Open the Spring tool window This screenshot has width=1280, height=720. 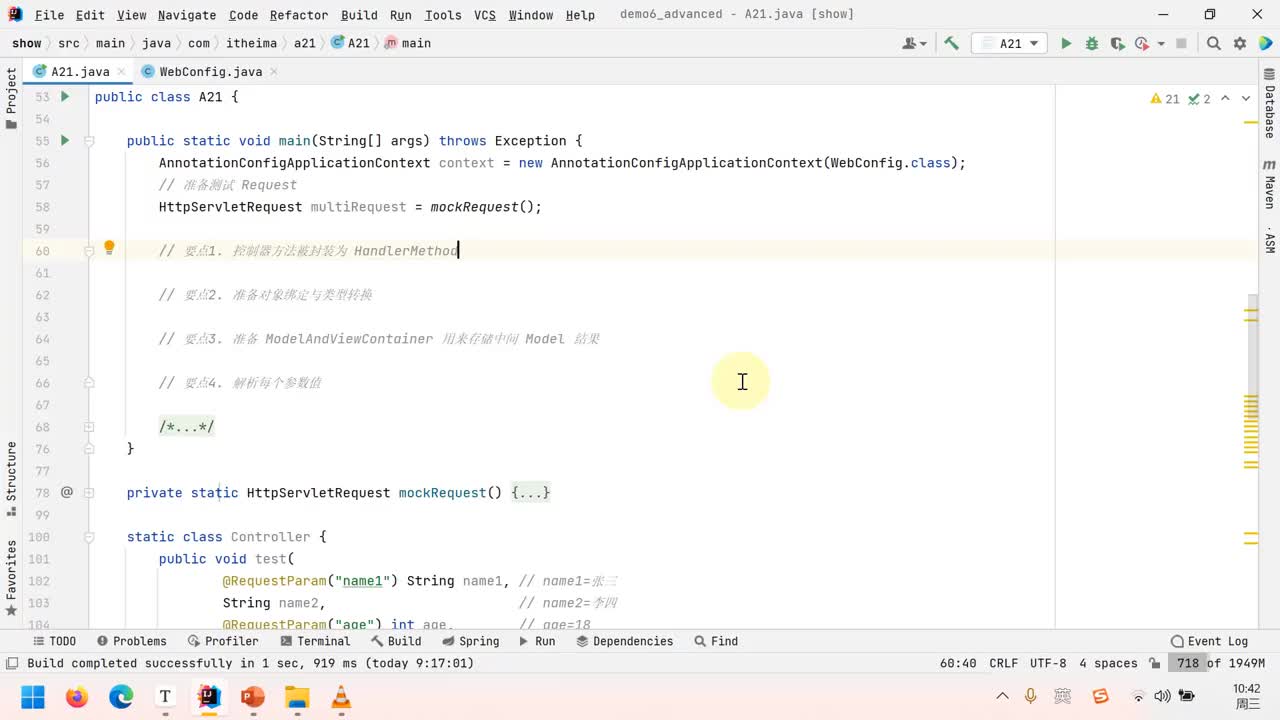pos(470,641)
